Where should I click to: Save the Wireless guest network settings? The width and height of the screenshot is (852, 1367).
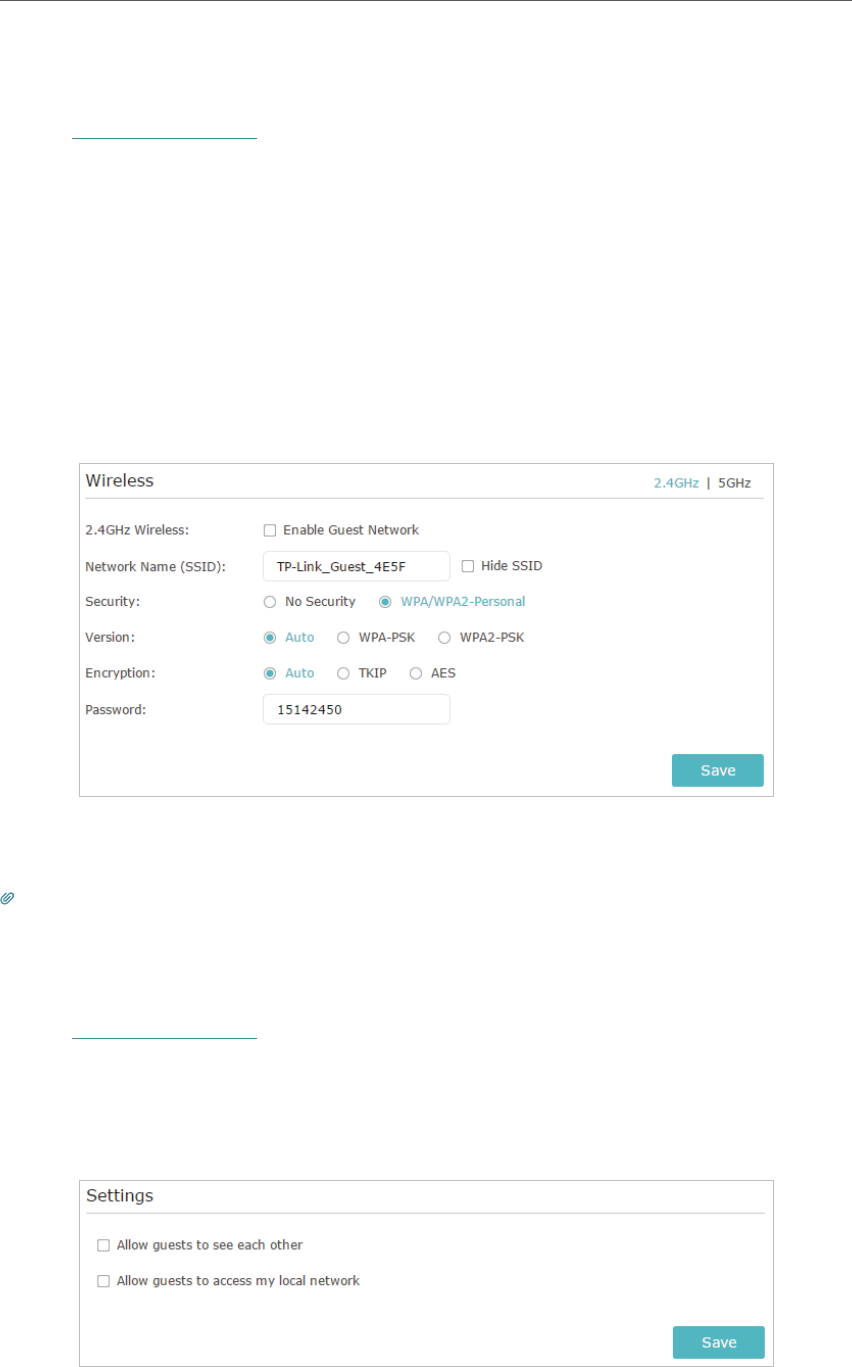coord(717,770)
